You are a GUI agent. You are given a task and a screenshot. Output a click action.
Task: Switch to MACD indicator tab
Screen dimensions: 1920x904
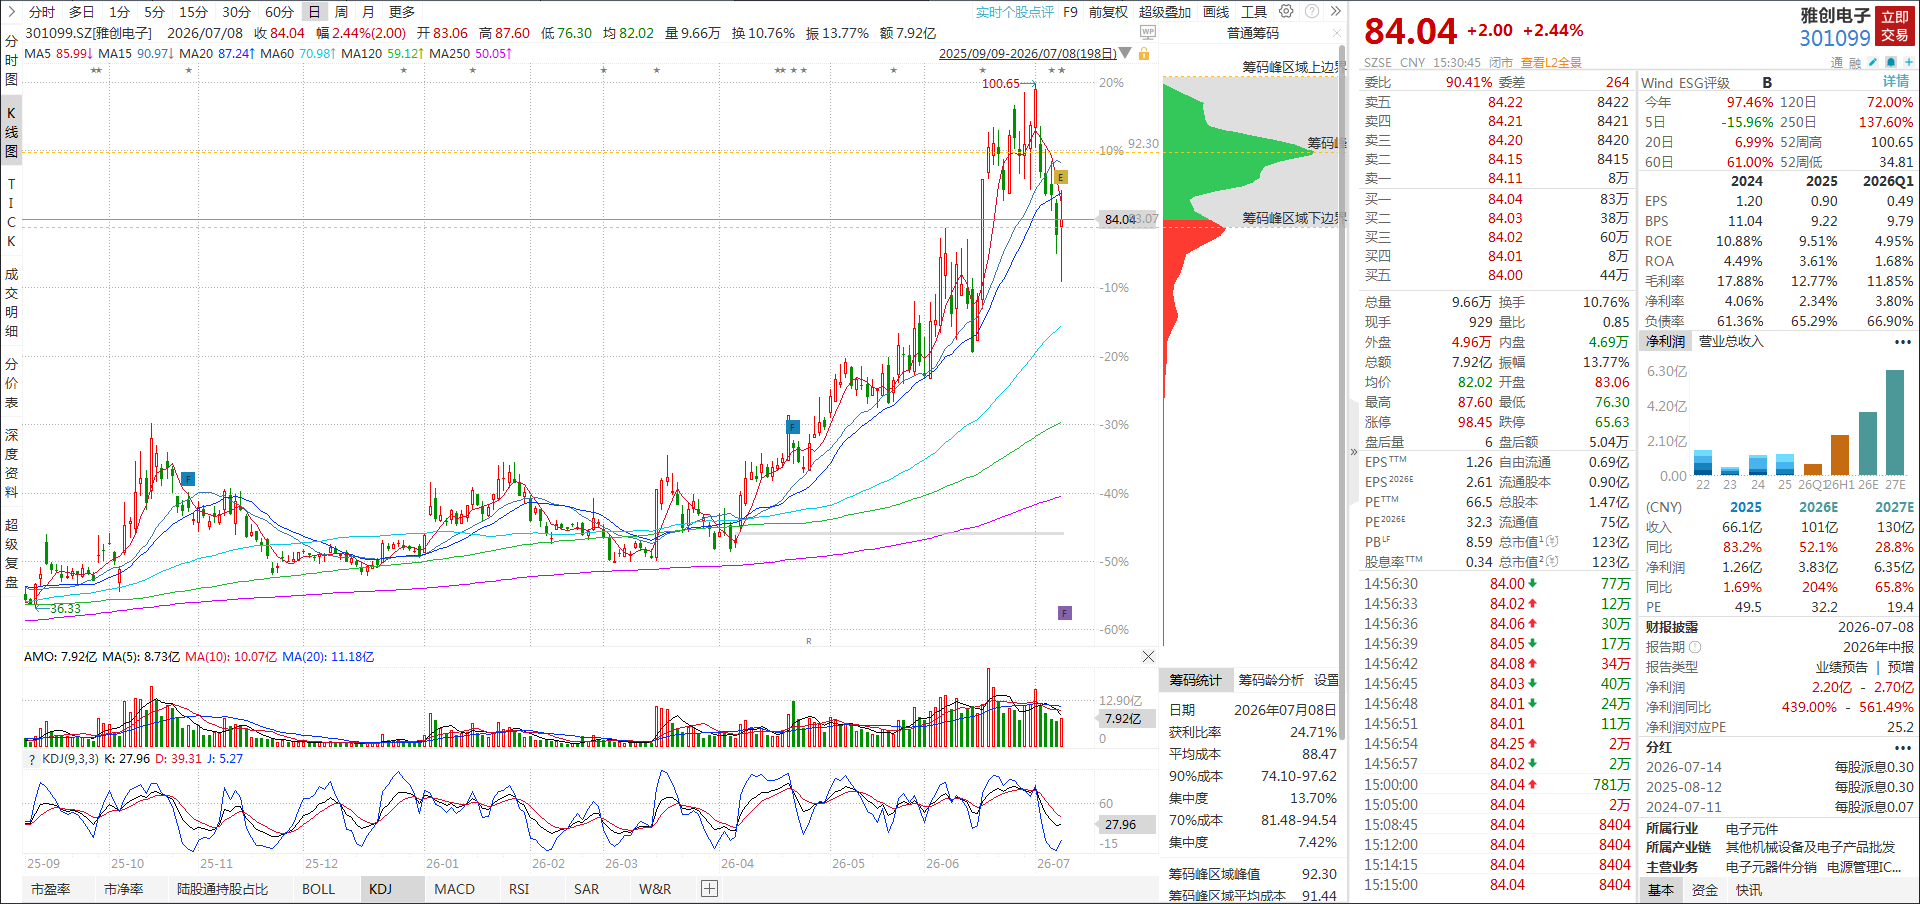tap(454, 888)
